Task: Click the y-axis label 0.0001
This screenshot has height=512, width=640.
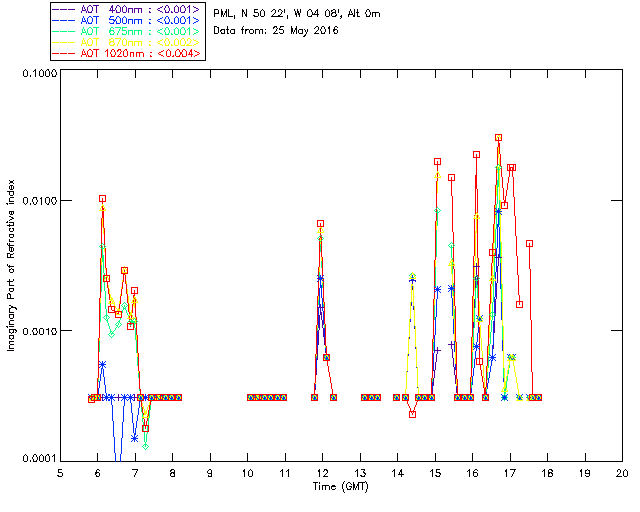Action: click(x=40, y=458)
